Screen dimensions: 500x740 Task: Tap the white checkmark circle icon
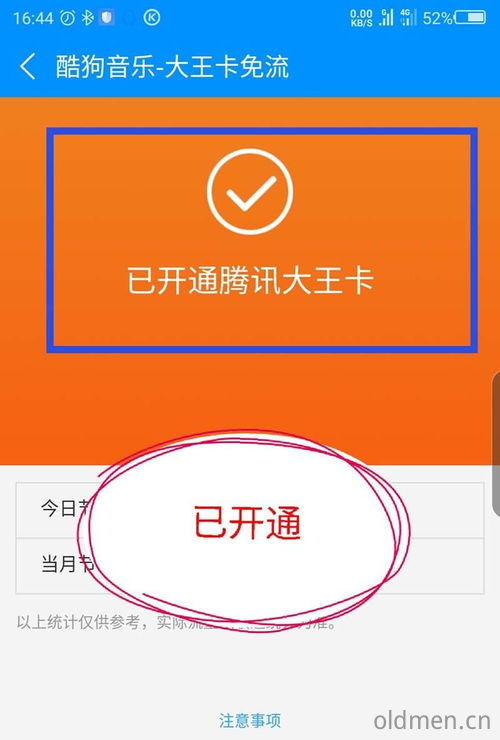250,191
